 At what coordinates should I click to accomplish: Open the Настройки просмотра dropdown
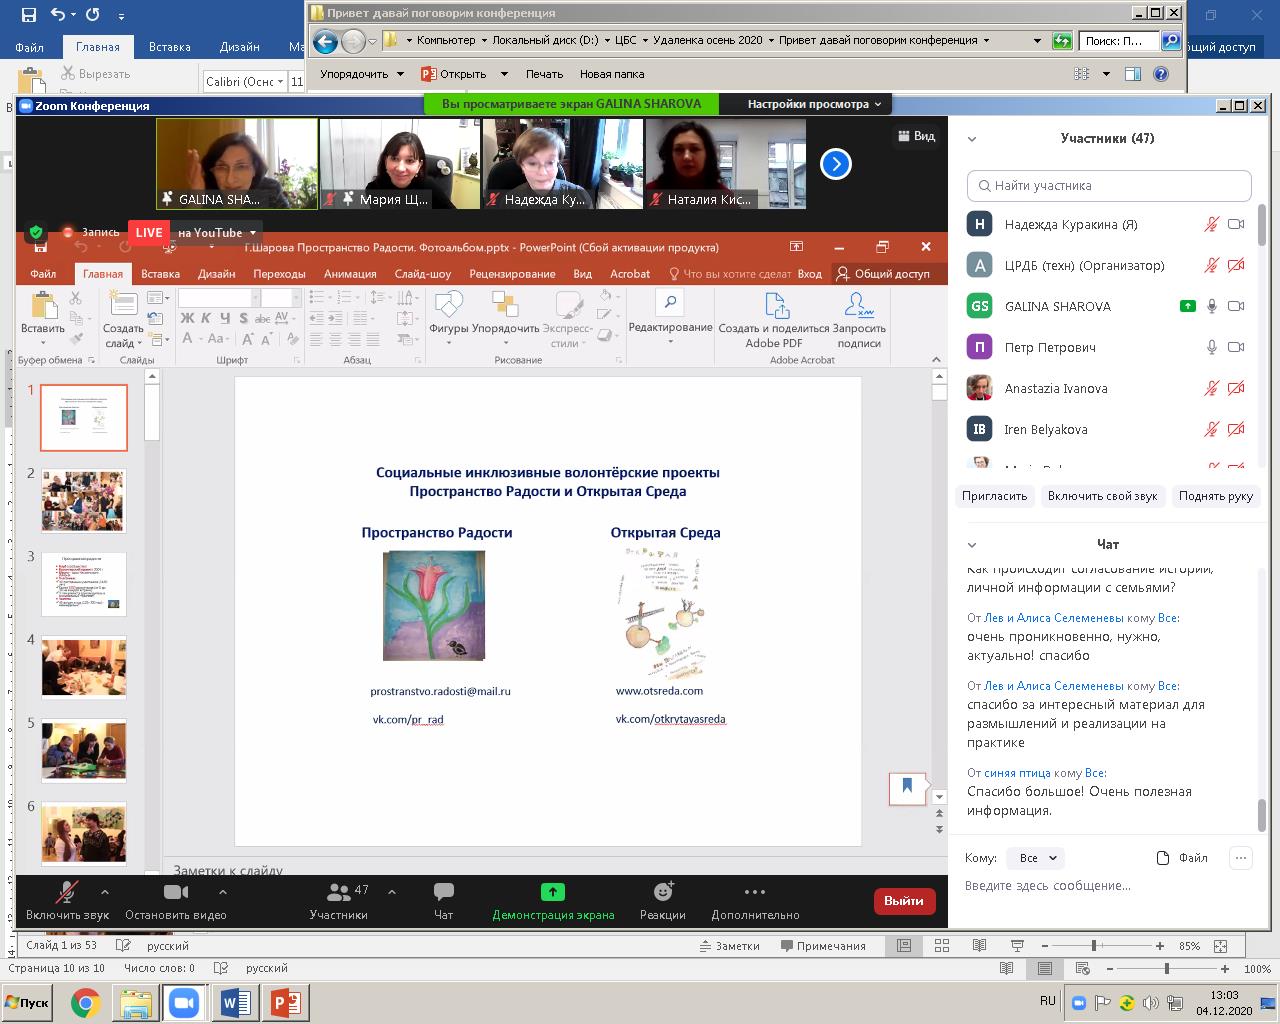pos(814,104)
